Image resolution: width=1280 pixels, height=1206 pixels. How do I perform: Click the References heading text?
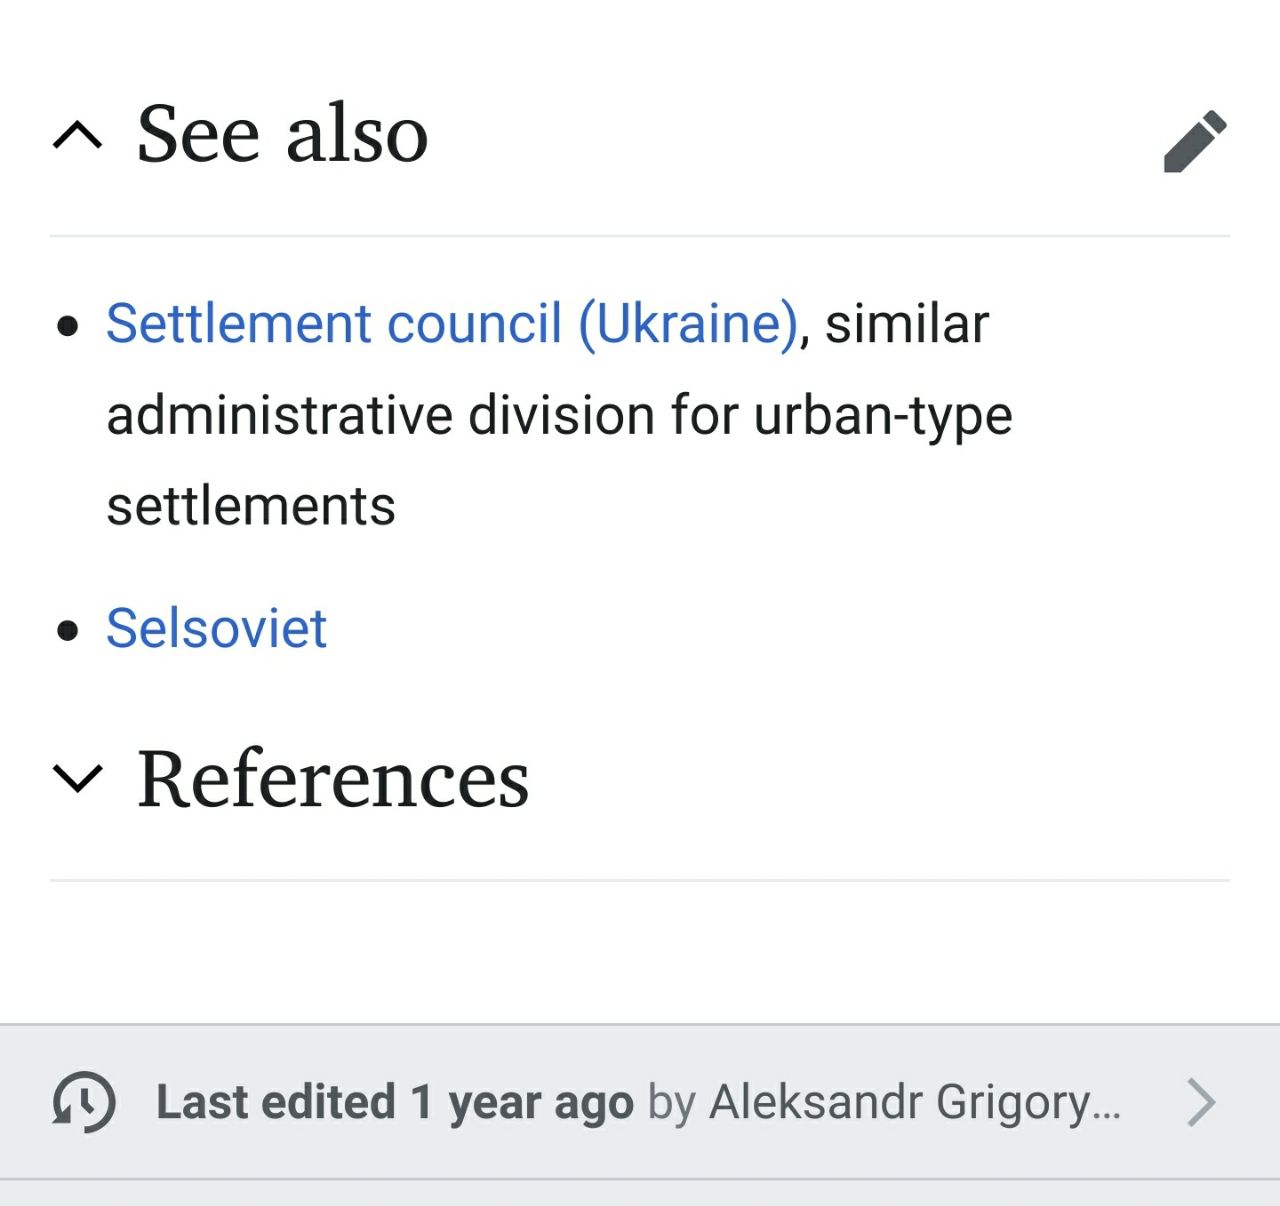333,778
